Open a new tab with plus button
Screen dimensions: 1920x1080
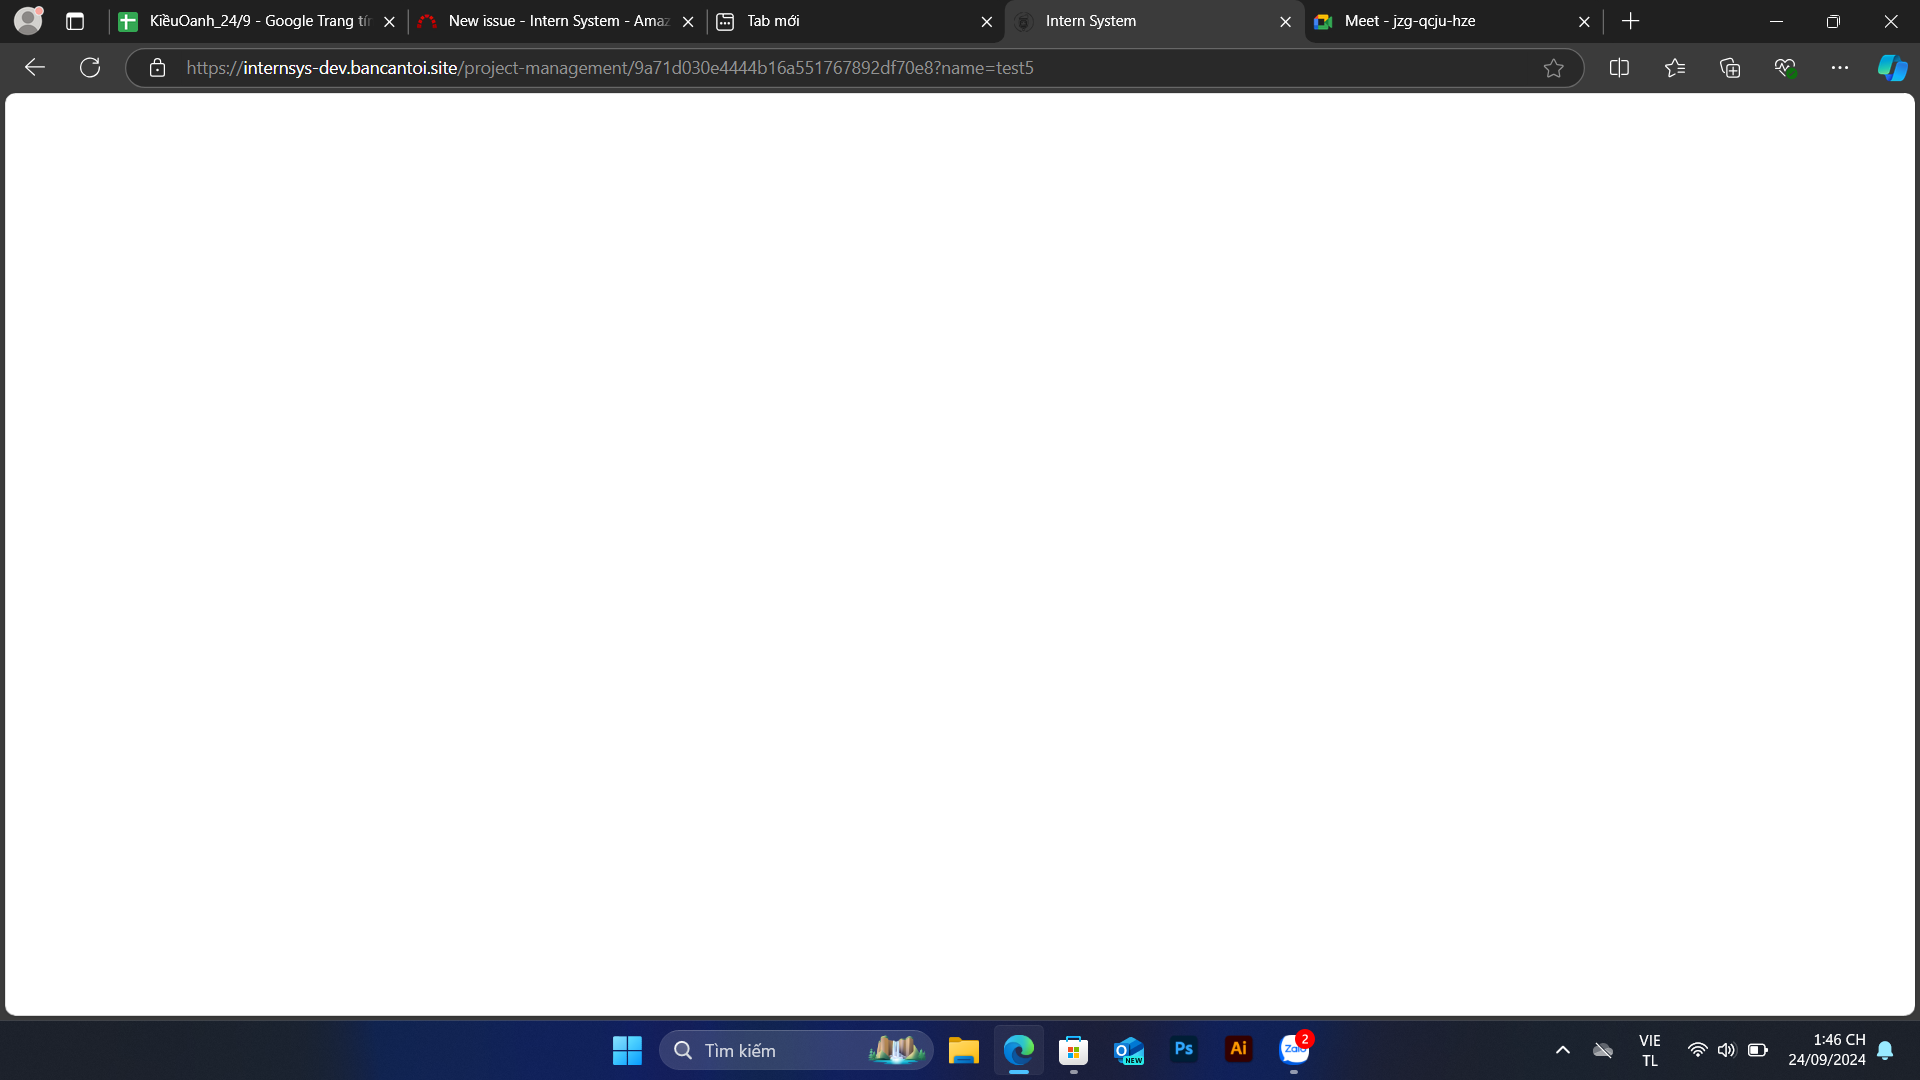[x=1631, y=21]
